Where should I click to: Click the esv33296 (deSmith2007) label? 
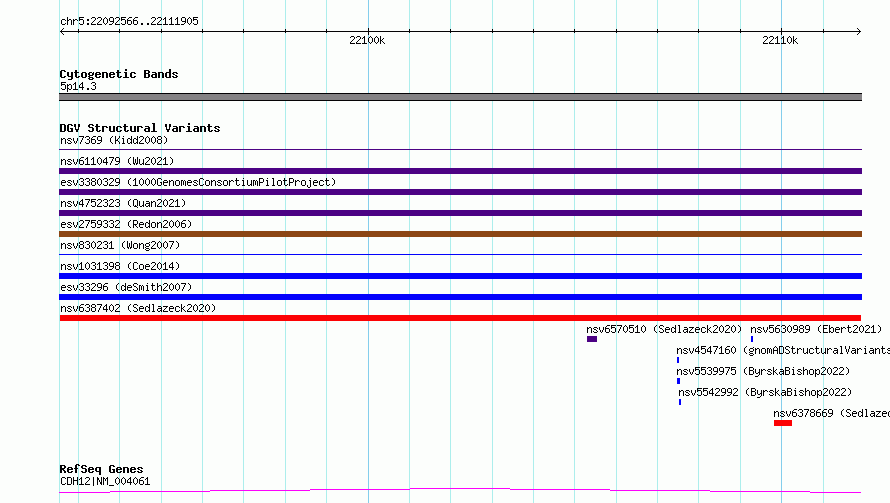pos(126,287)
